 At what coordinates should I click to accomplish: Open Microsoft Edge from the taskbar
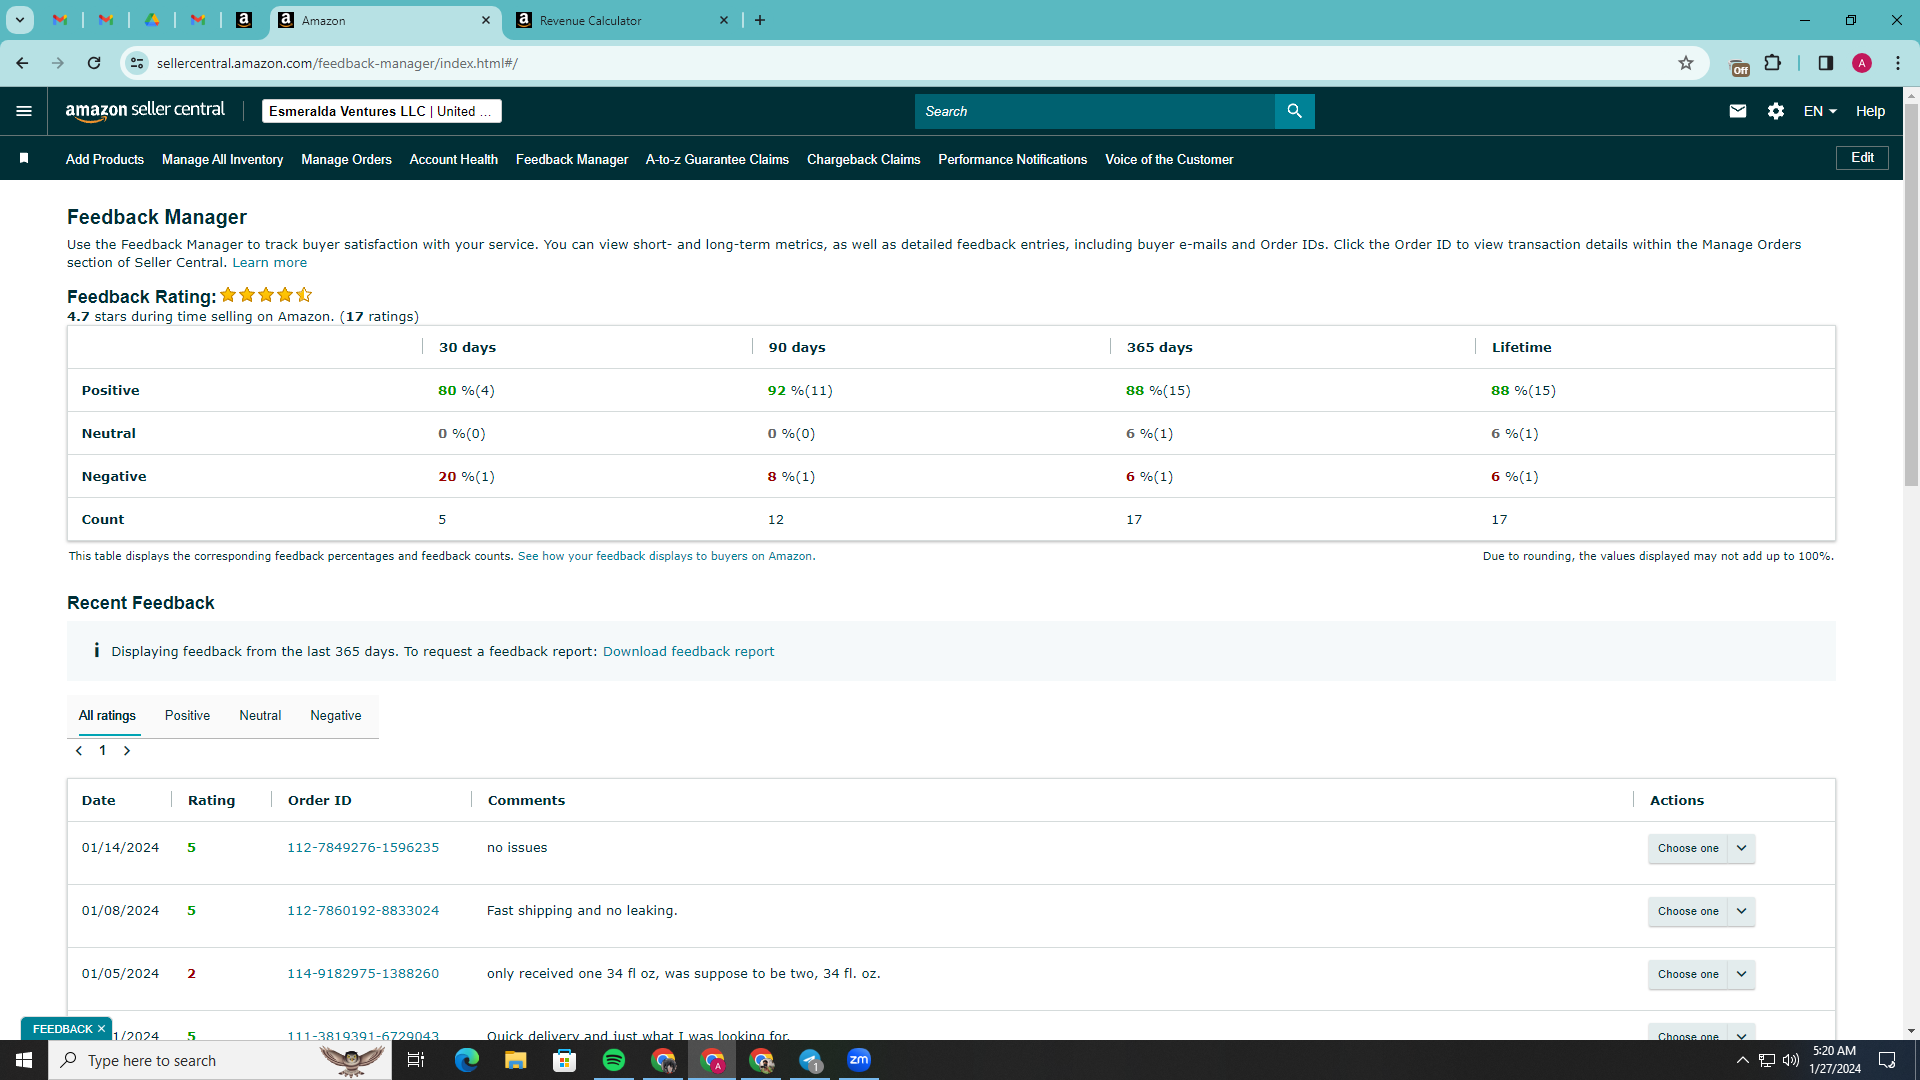click(466, 1060)
